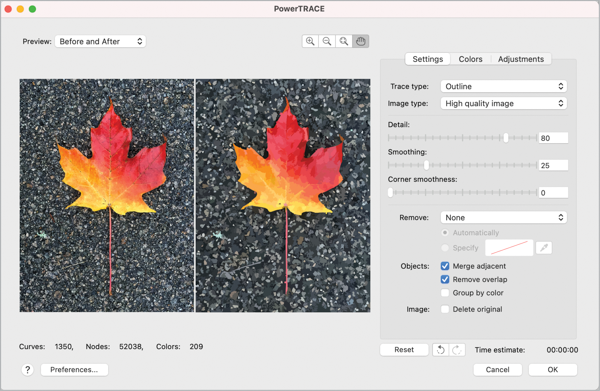Click the original leaf preview image
Screen dimensions: 600x391
[x=107, y=196]
